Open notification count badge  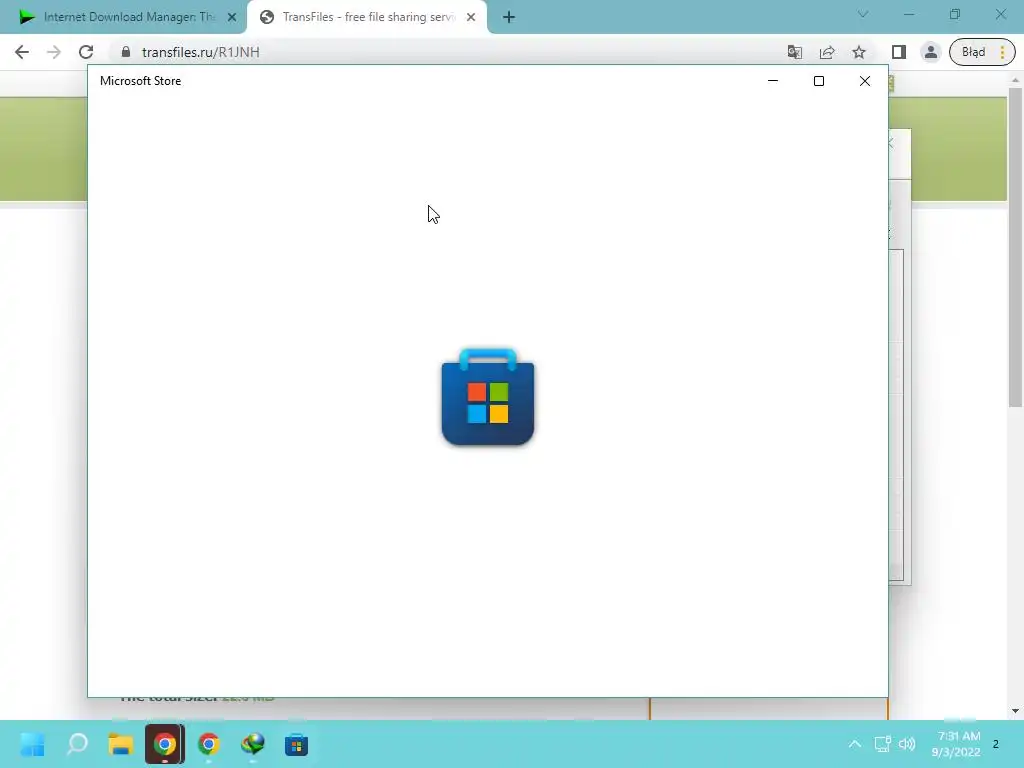coord(995,744)
